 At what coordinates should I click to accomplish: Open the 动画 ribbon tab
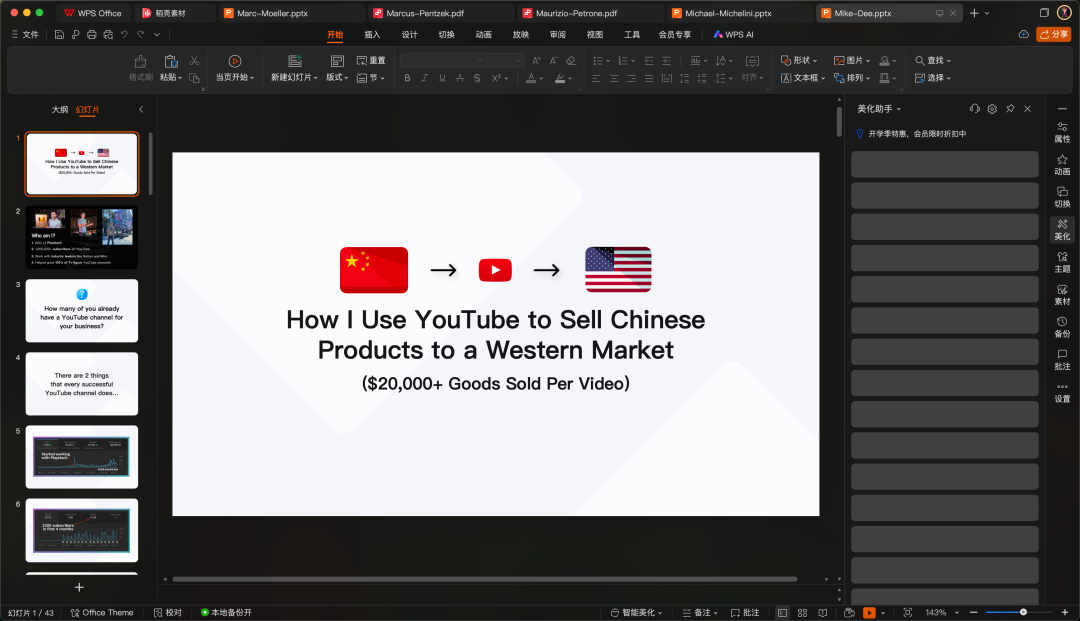click(484, 34)
